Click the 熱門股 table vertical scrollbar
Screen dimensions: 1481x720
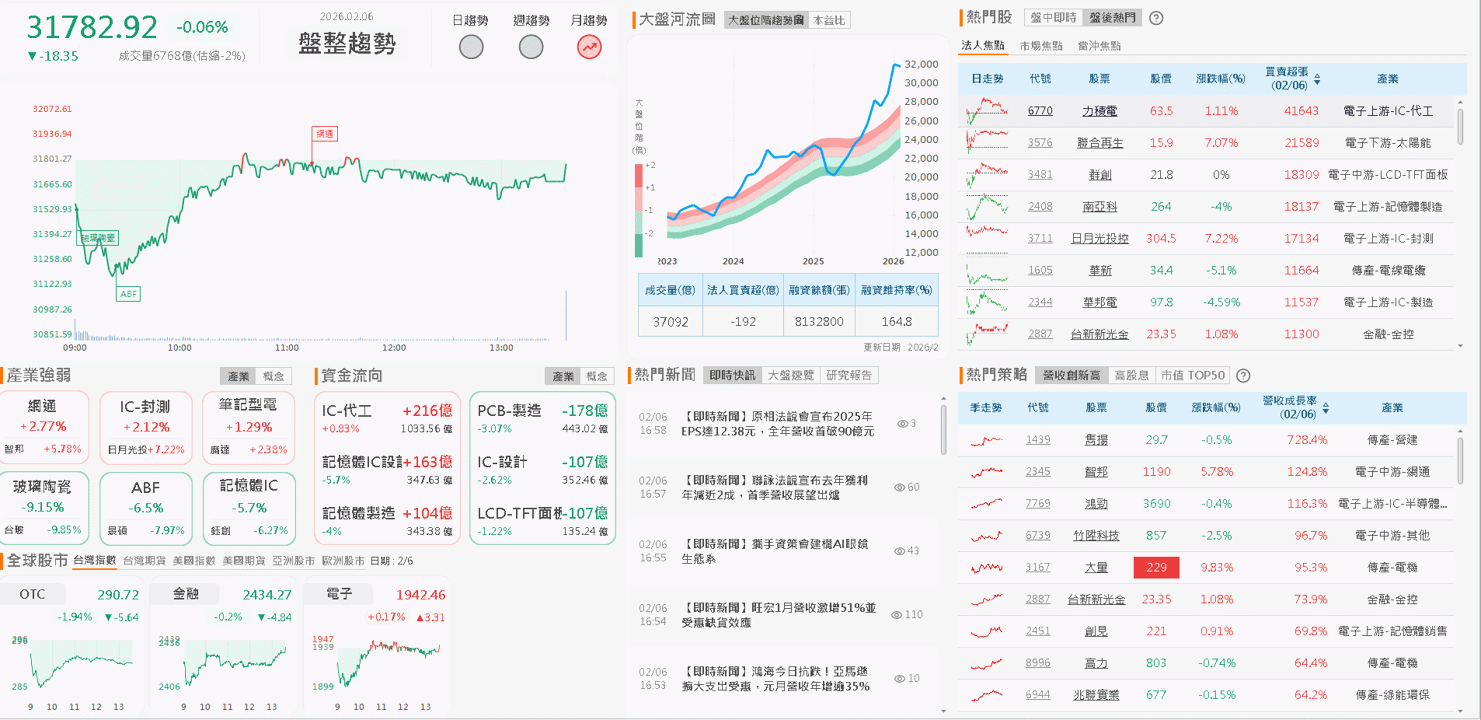click(x=1461, y=127)
